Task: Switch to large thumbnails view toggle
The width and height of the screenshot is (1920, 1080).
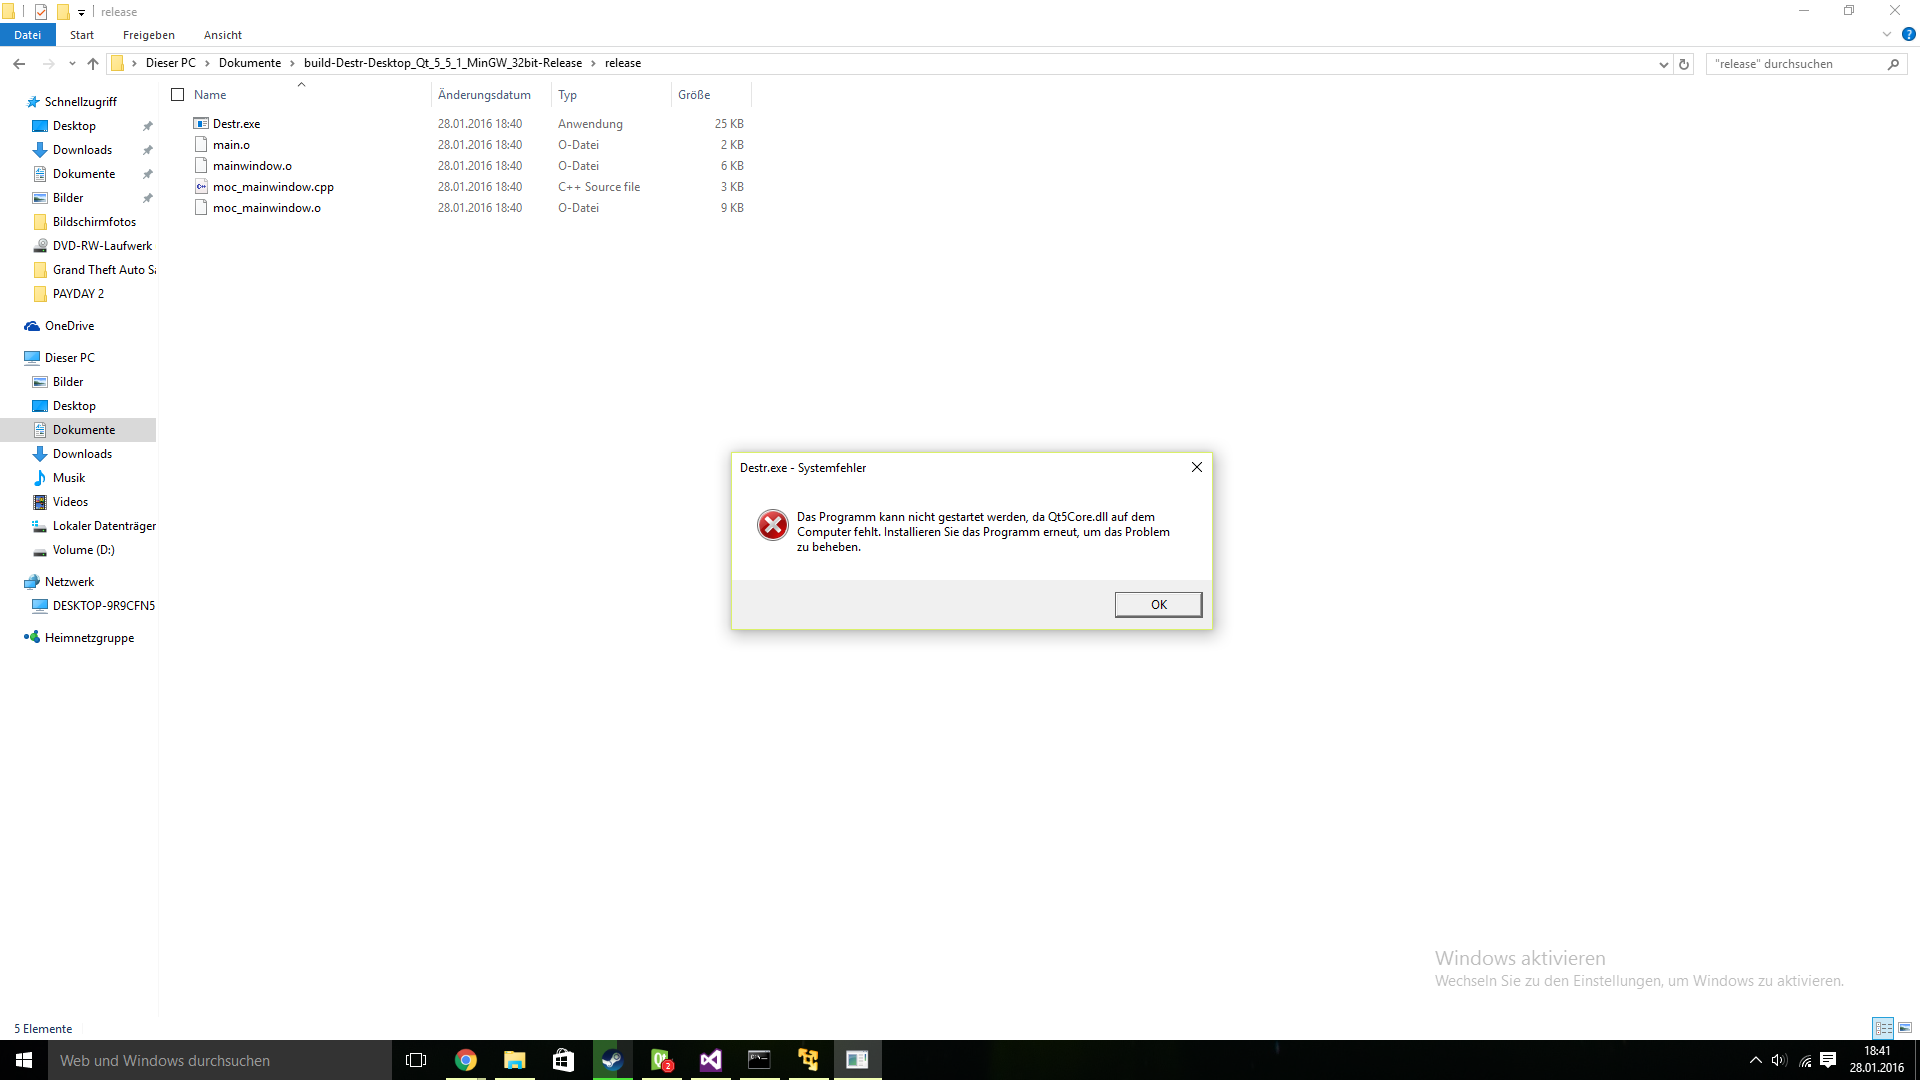Action: click(1905, 1028)
